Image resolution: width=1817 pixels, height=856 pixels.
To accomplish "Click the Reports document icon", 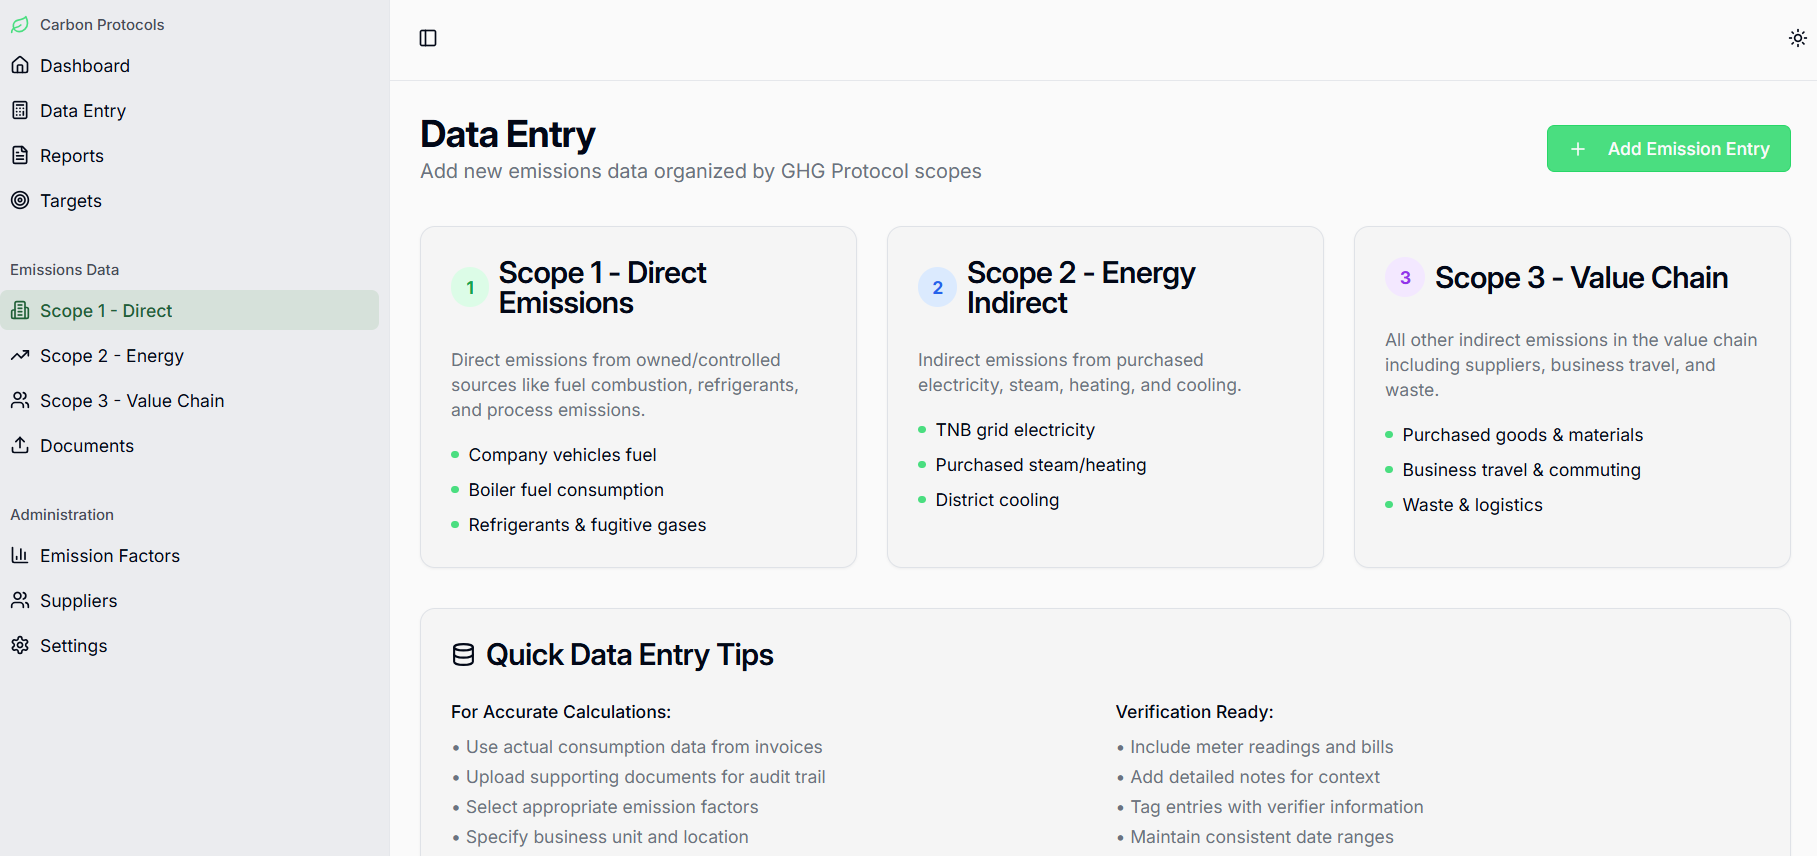I will coord(20,156).
